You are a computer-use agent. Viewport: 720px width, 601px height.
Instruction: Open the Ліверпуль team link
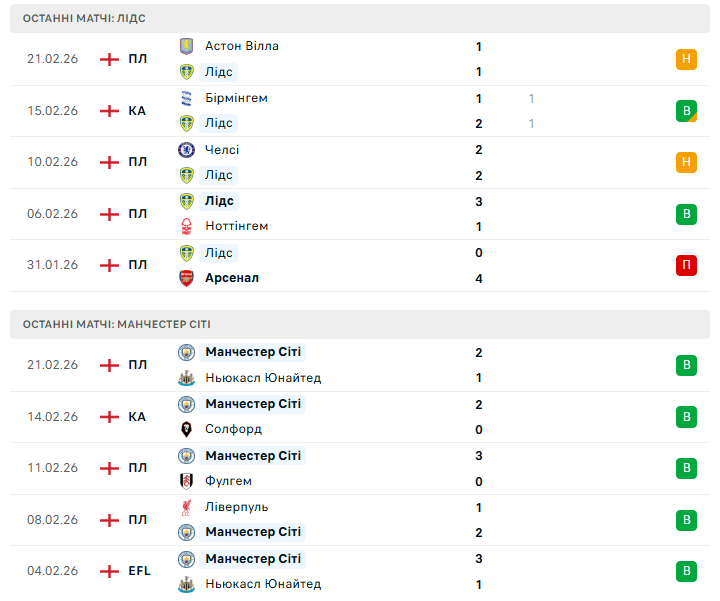236,507
